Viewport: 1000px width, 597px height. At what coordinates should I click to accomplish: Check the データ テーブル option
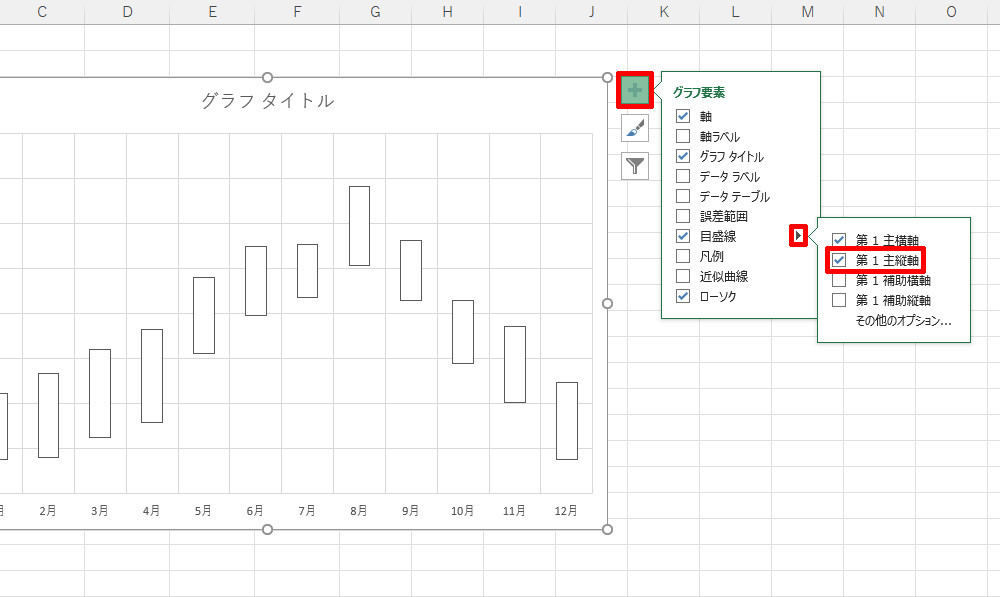[683, 196]
